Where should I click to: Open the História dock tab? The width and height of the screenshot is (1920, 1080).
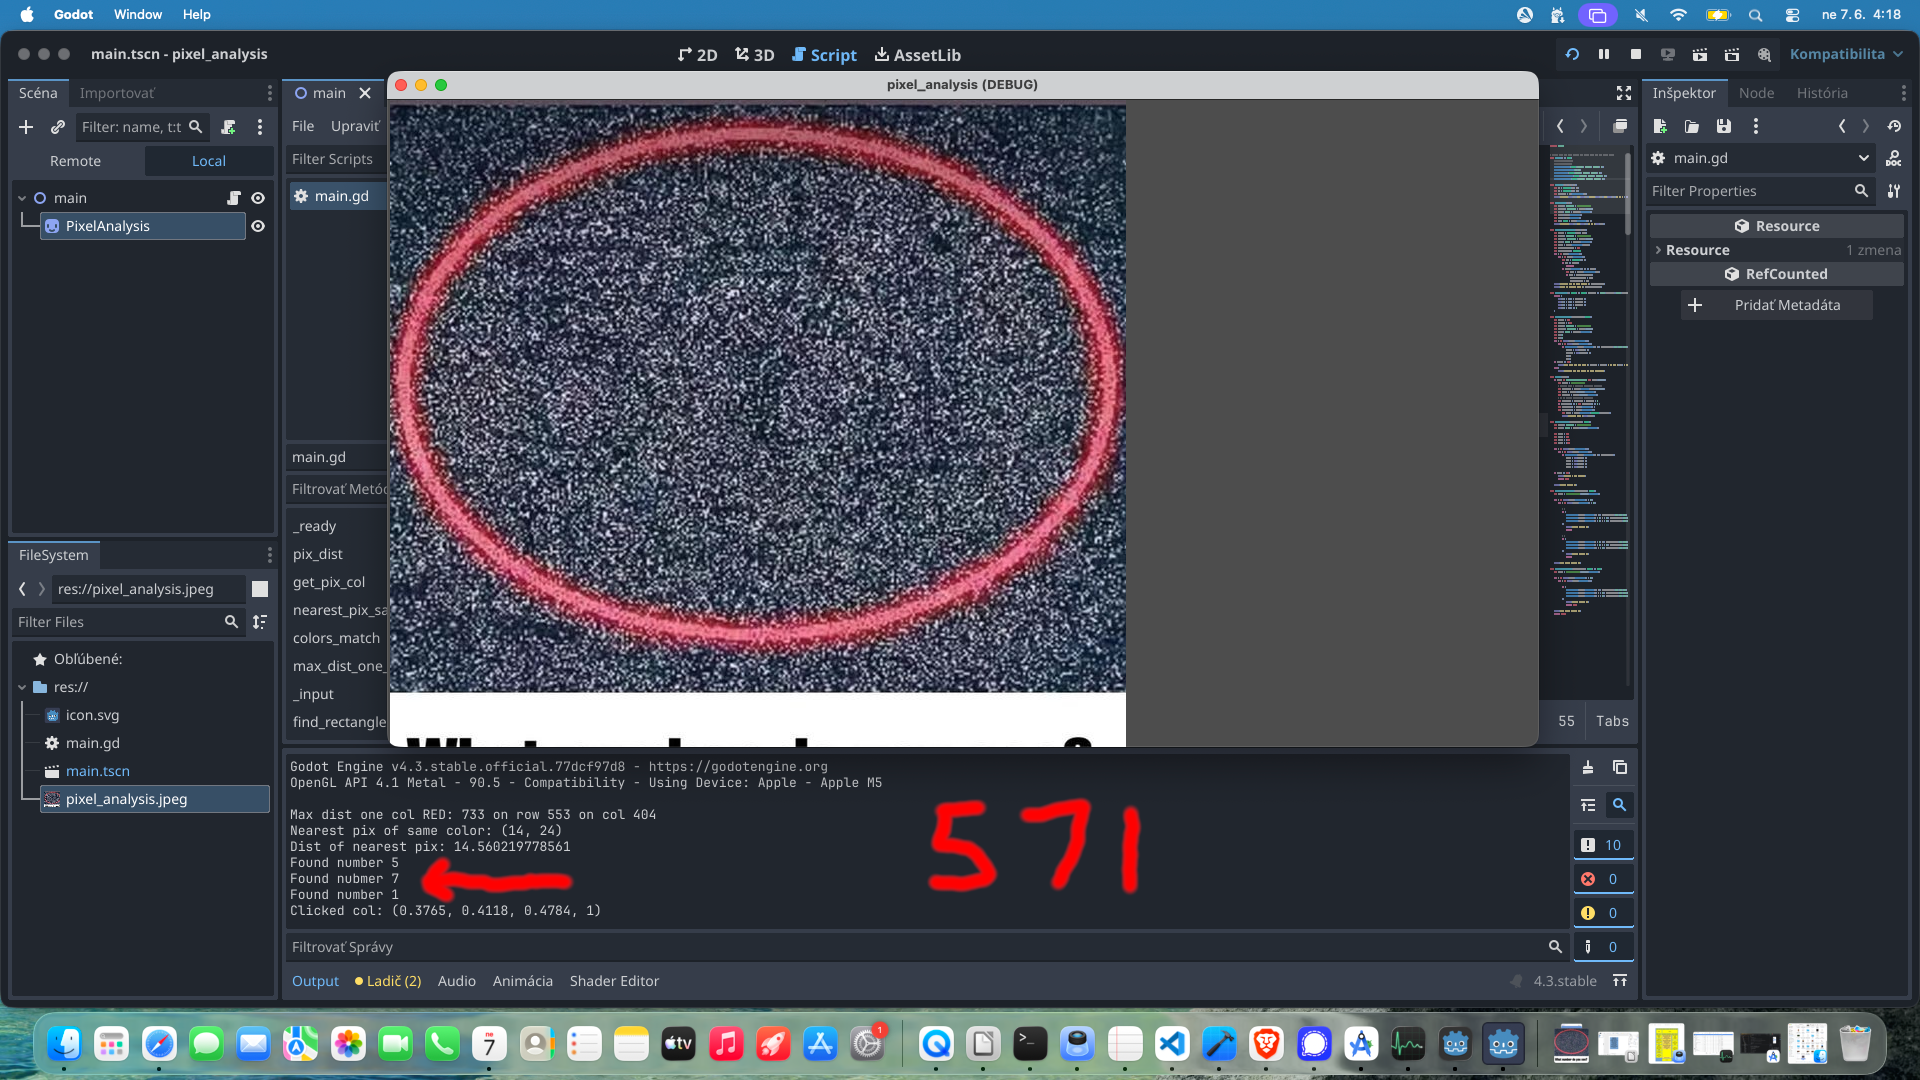pos(1822,93)
